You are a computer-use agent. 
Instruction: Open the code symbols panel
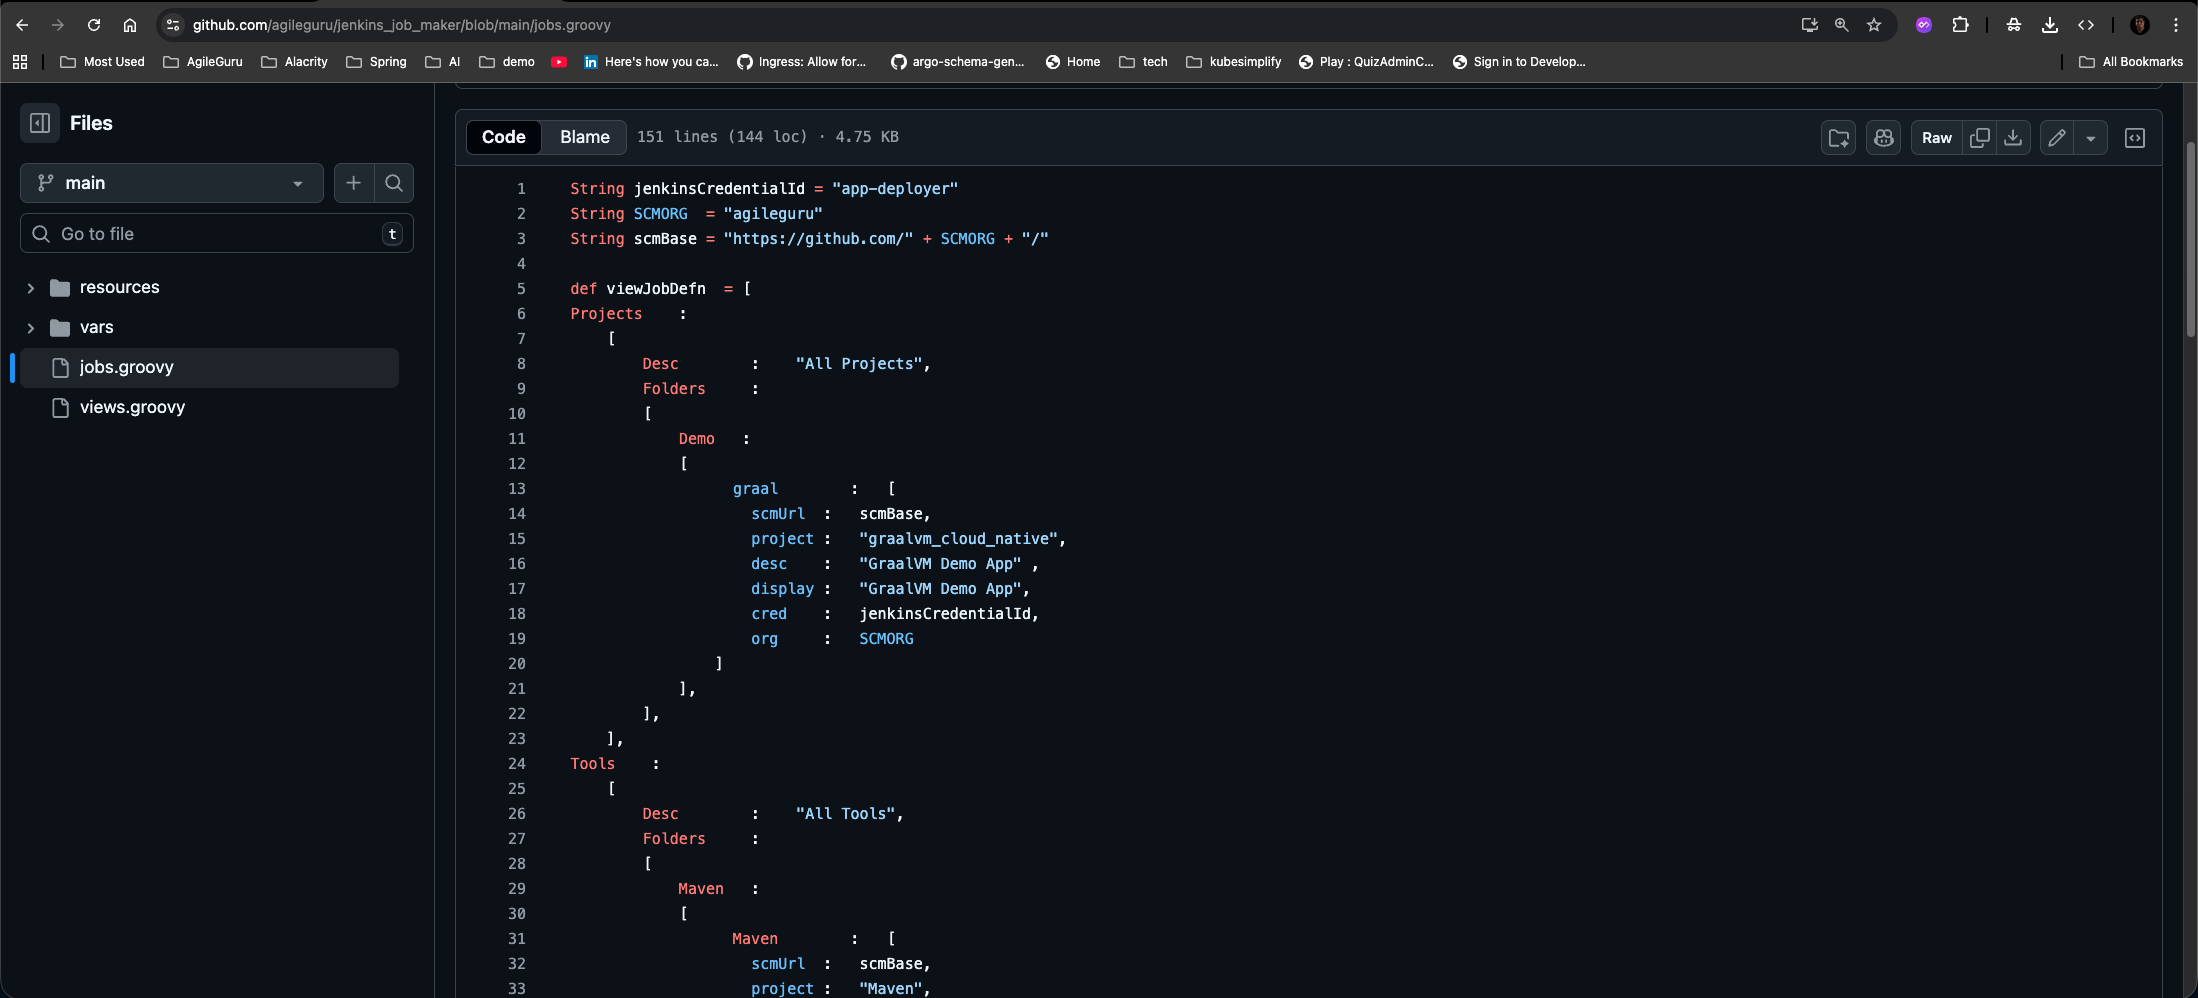2135,137
